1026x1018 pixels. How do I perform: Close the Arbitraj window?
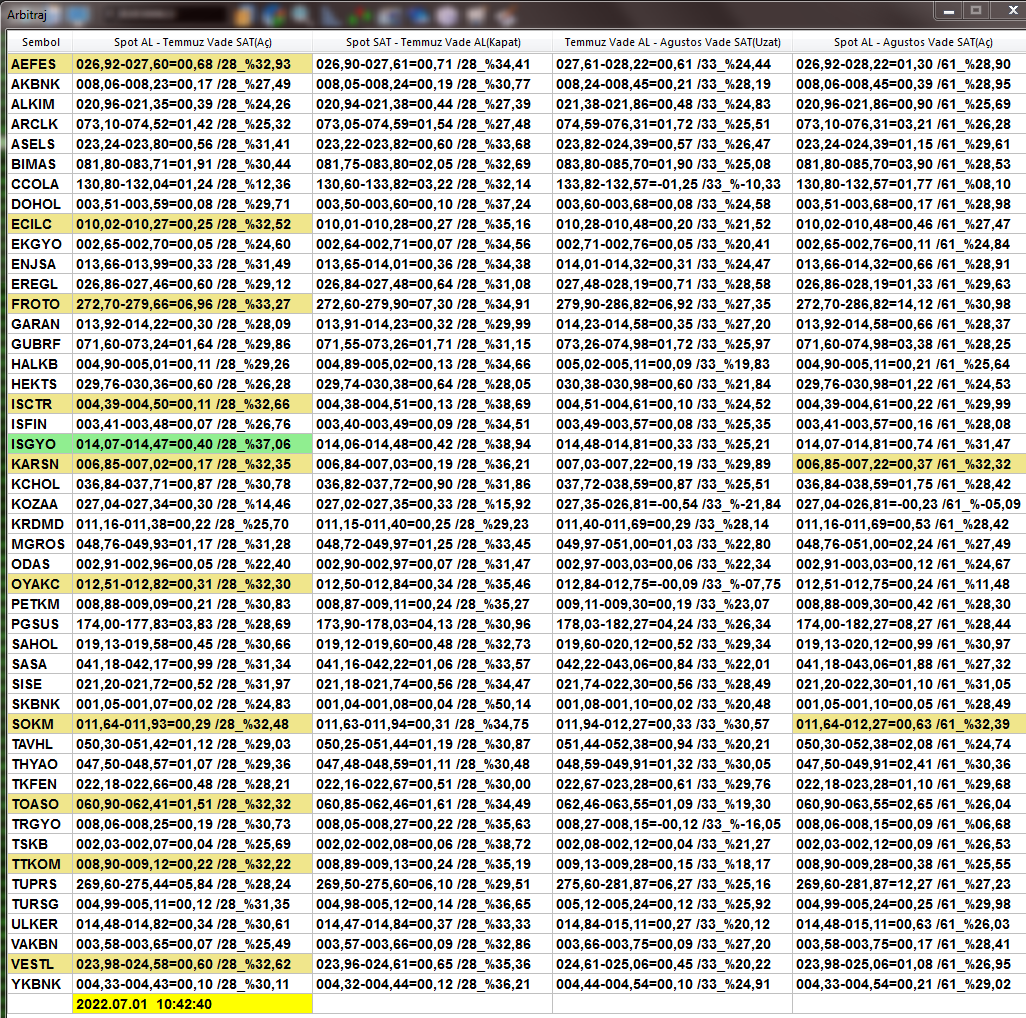tap(1008, 11)
